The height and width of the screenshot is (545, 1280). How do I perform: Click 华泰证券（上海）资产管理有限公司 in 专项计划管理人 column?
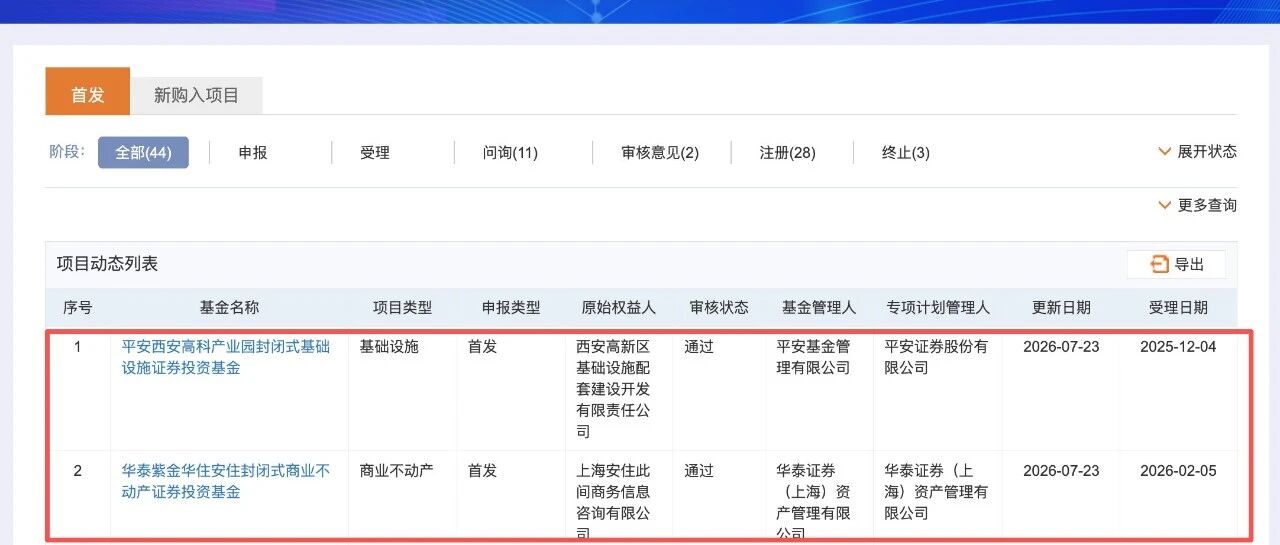coord(936,492)
